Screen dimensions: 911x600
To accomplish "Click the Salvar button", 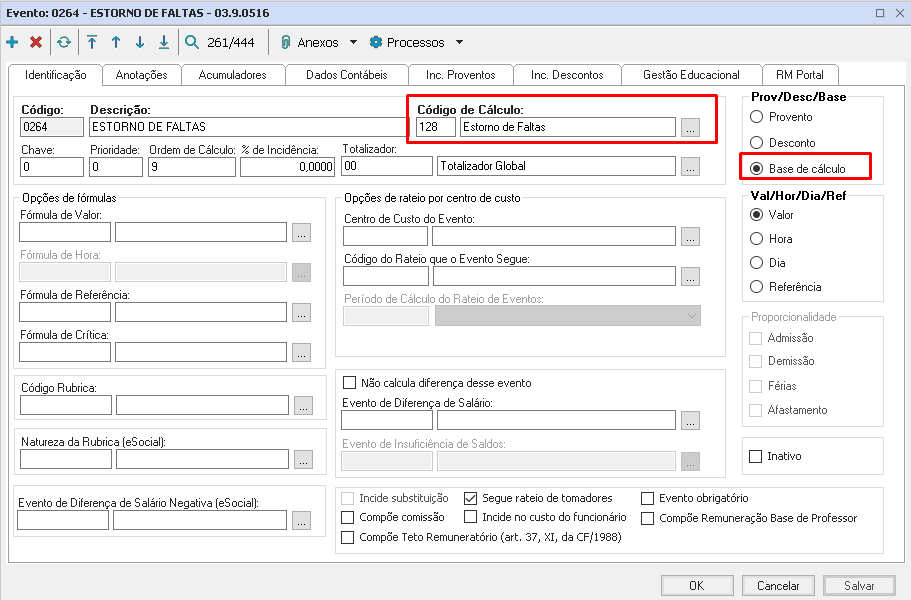I will click(859, 585).
